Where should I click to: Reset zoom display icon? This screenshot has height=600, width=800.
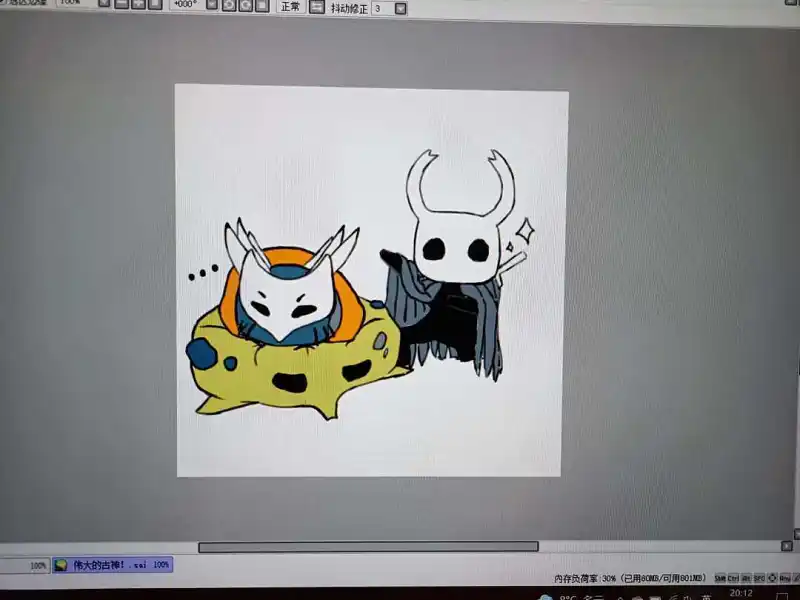155,4
